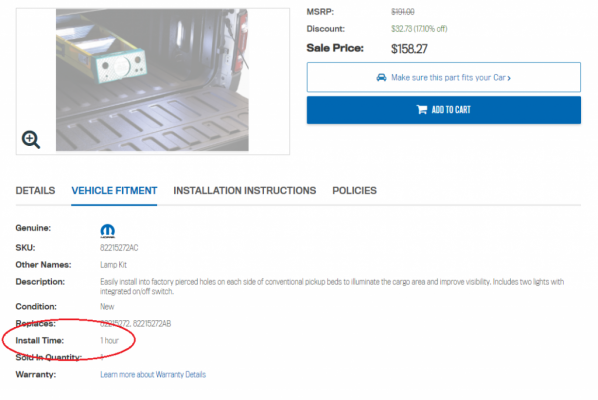Click the 'Lamp Kit' other names value
598x400 pixels.
[x=113, y=265]
